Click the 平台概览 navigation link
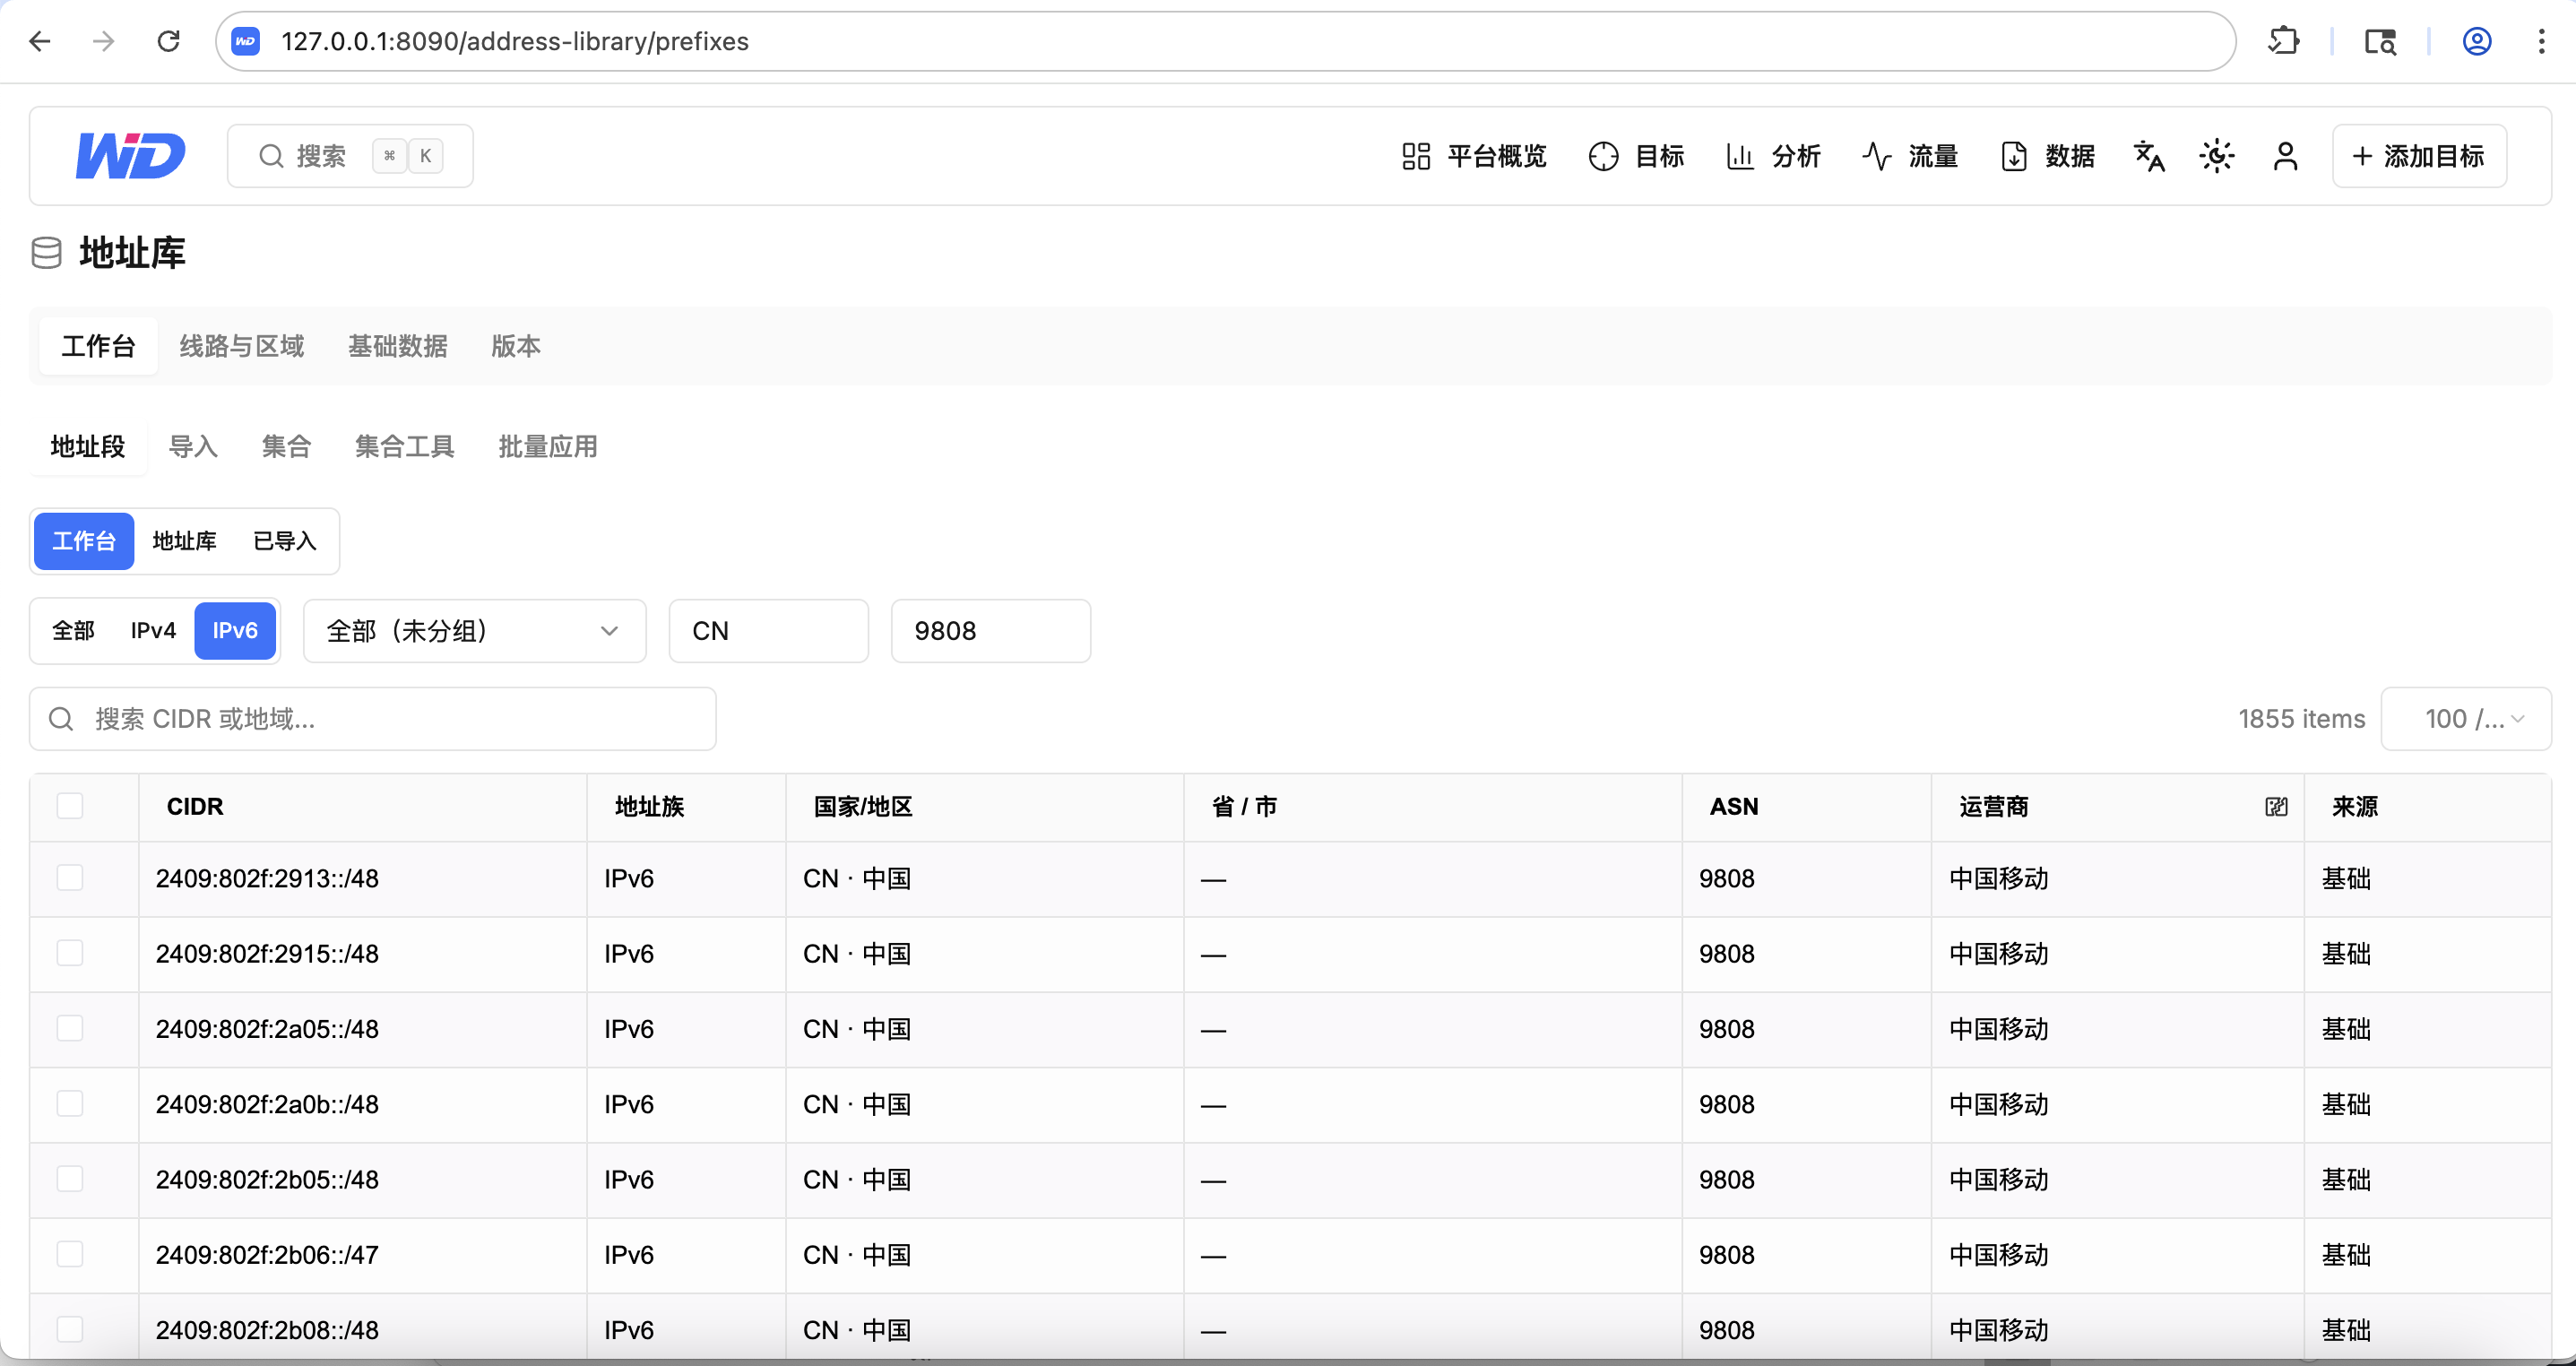 click(1474, 156)
